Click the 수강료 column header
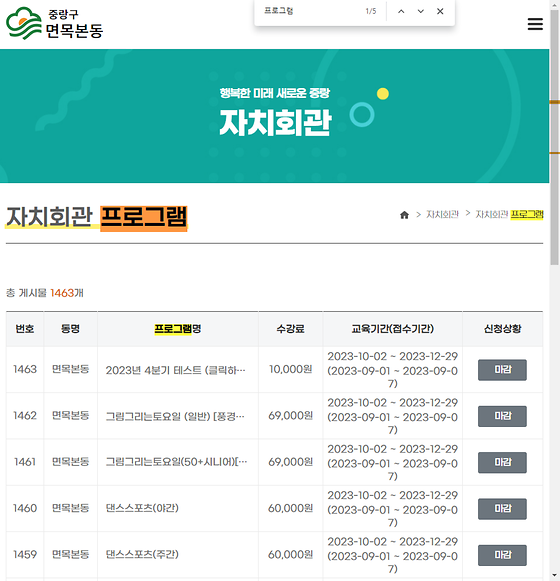This screenshot has height=581, width=560. (x=291, y=329)
